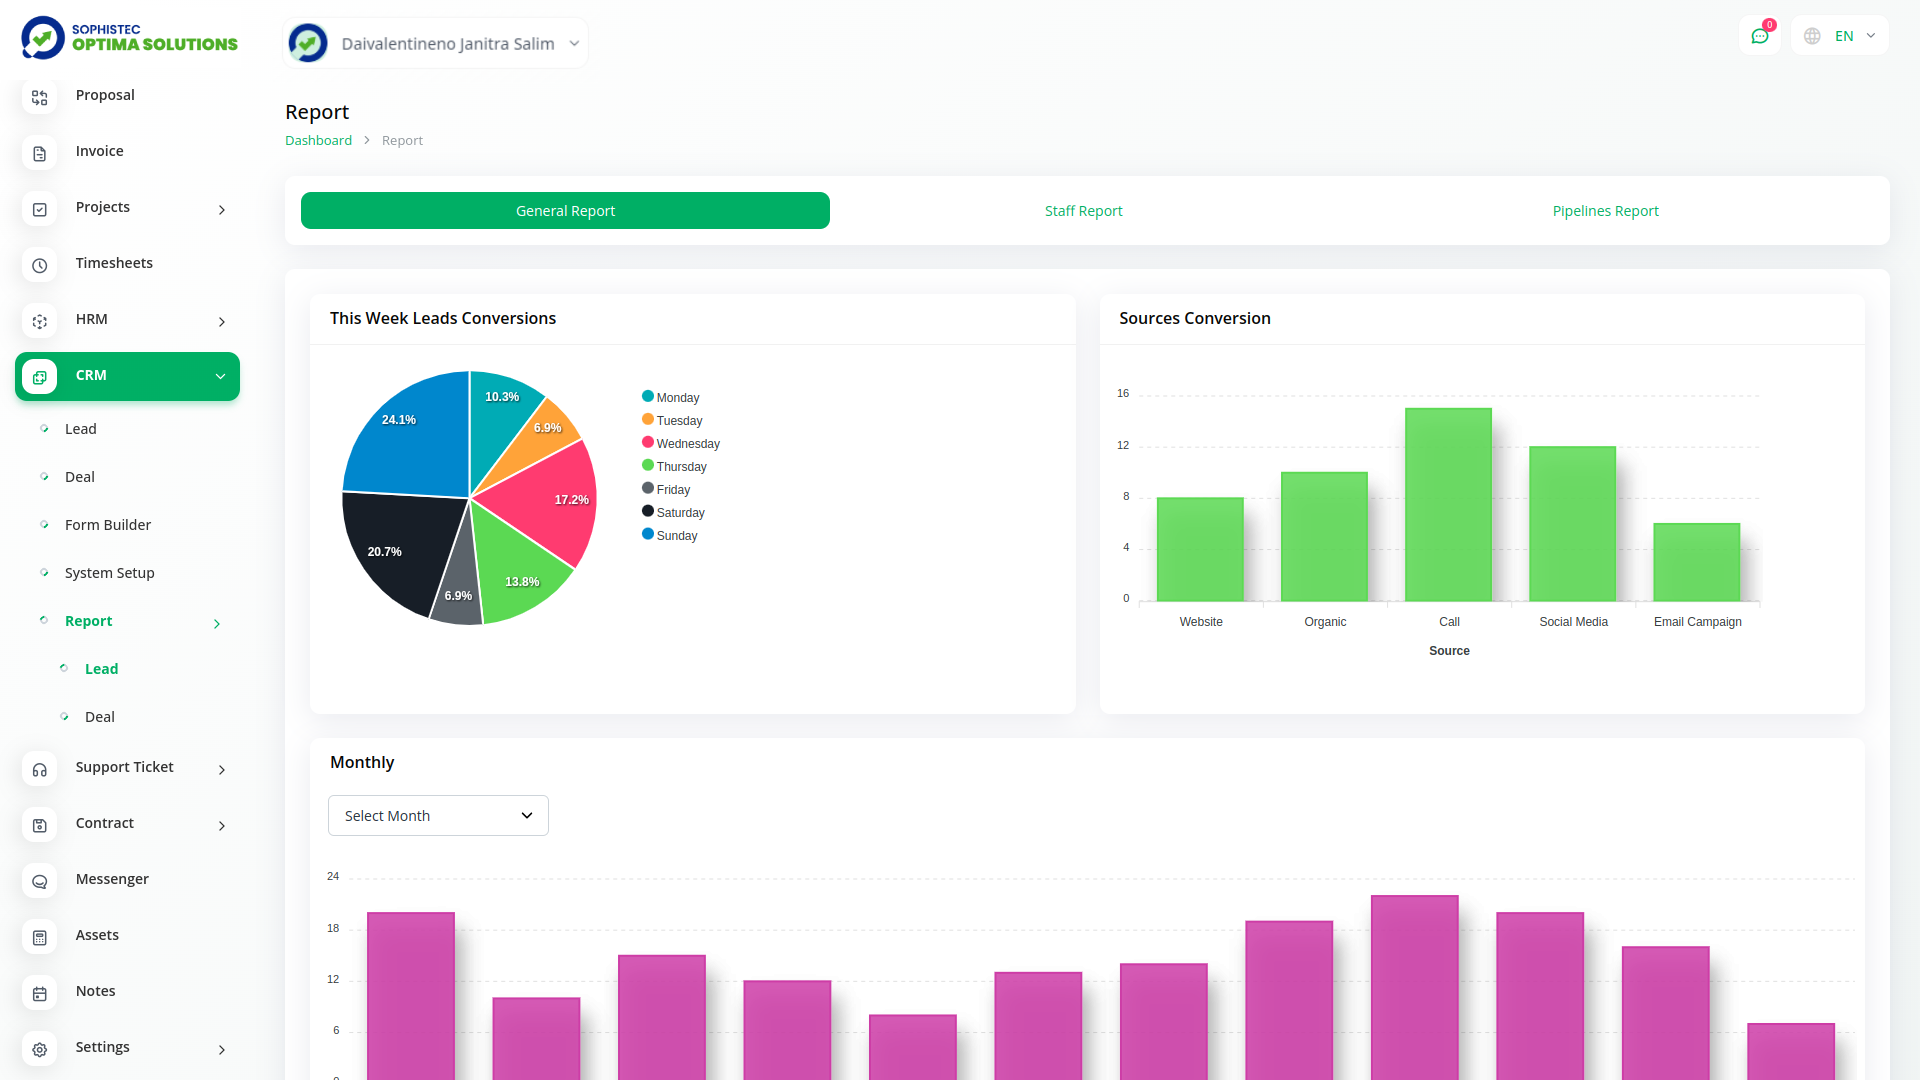Open the Proposal module icon
The width and height of the screenshot is (1920, 1080).
pyautogui.click(x=39, y=97)
